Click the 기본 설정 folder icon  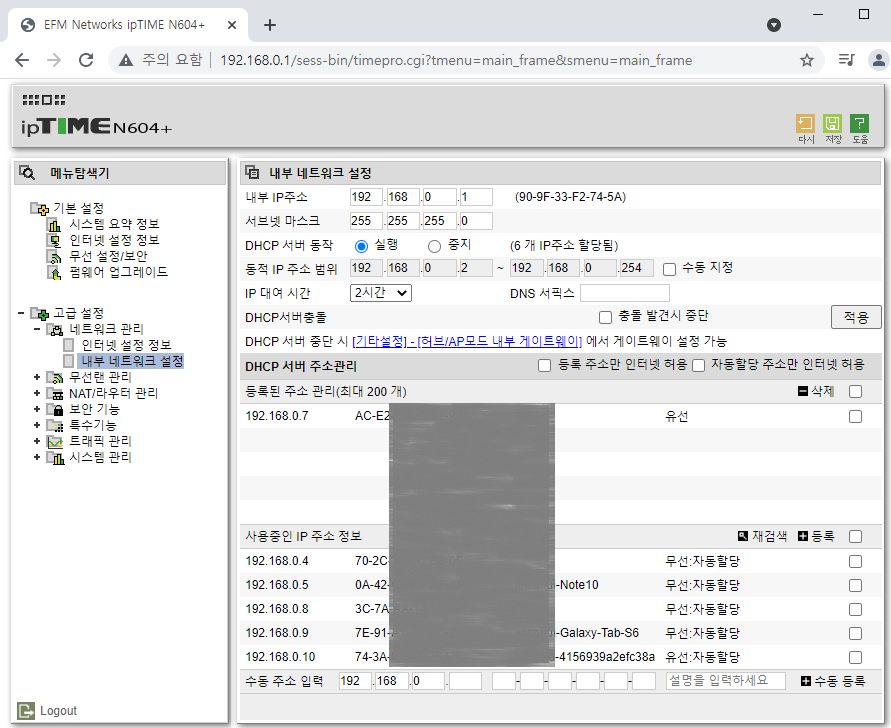40,209
